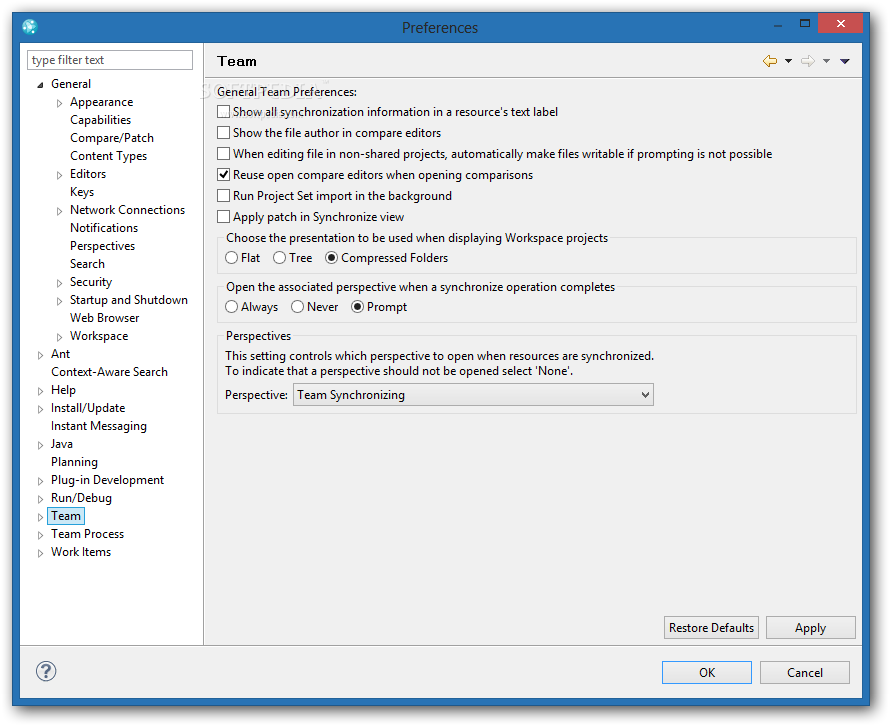
Task: Click the help question mark icon
Action: pos(46,671)
